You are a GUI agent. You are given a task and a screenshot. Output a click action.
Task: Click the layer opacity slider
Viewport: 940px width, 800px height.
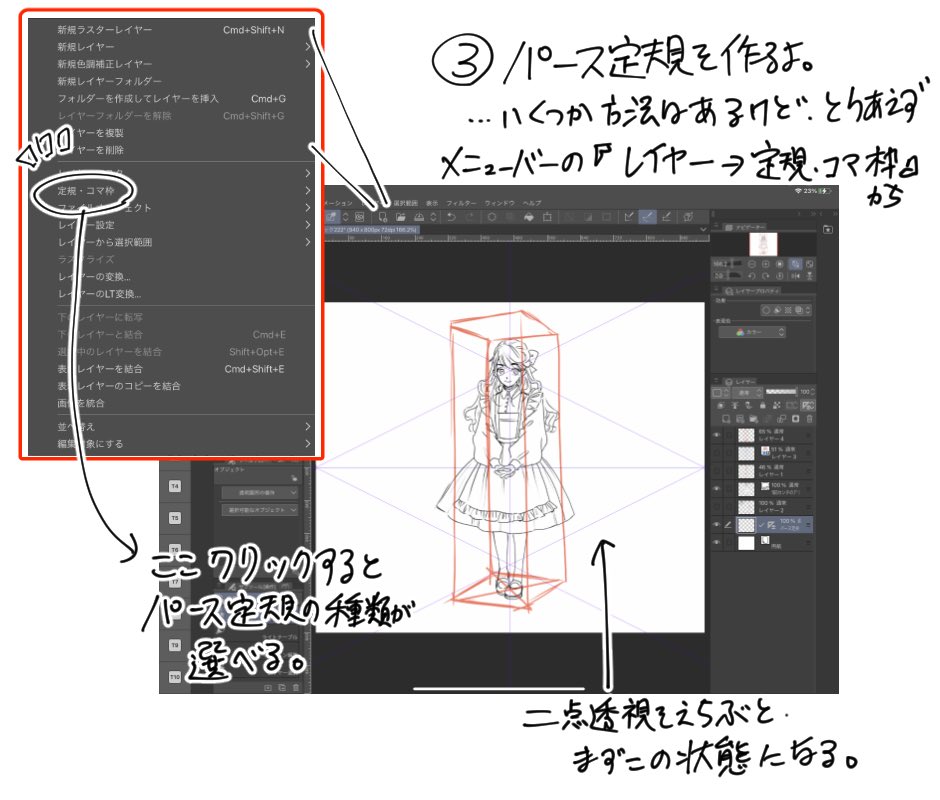pos(782,392)
